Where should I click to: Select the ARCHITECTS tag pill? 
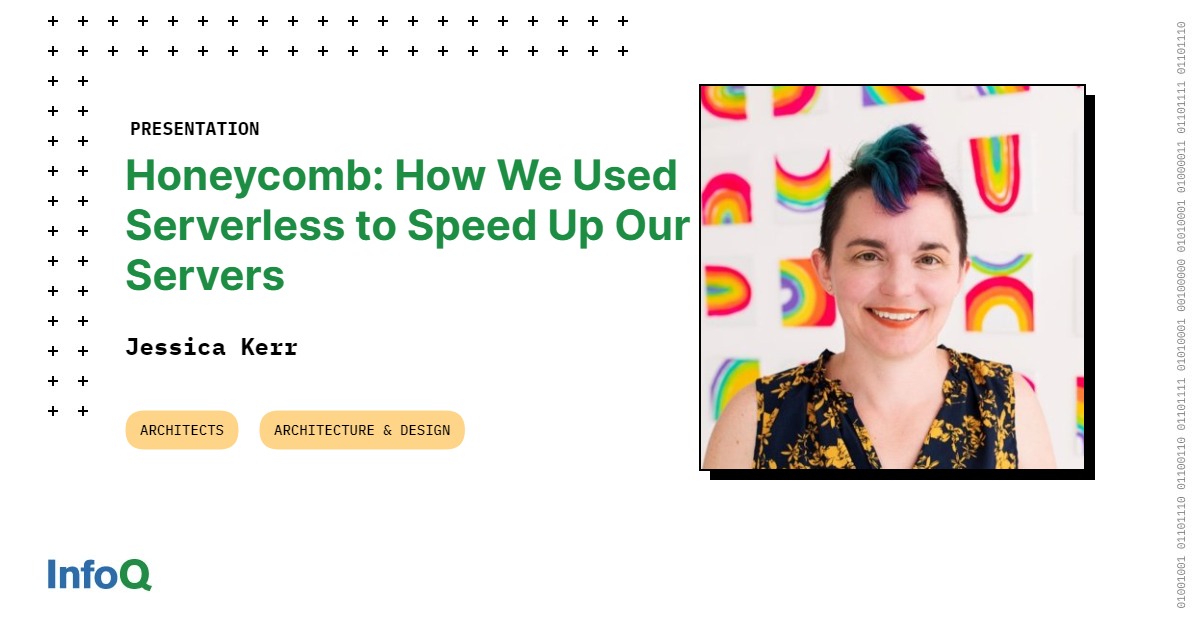pyautogui.click(x=182, y=430)
